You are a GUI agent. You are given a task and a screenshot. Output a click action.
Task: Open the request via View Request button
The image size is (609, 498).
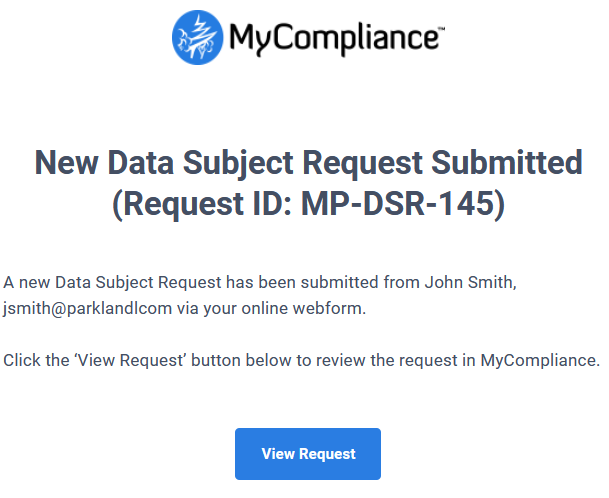tap(308, 454)
